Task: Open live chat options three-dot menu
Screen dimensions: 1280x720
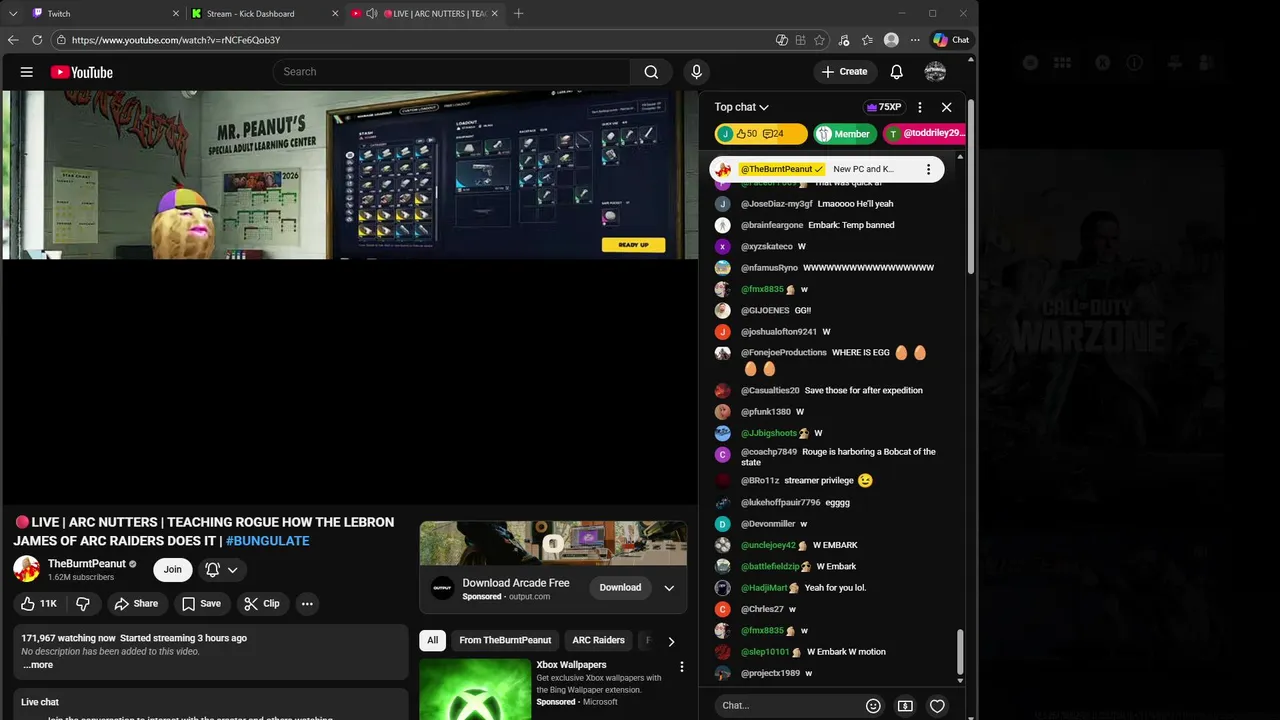Action: click(920, 107)
